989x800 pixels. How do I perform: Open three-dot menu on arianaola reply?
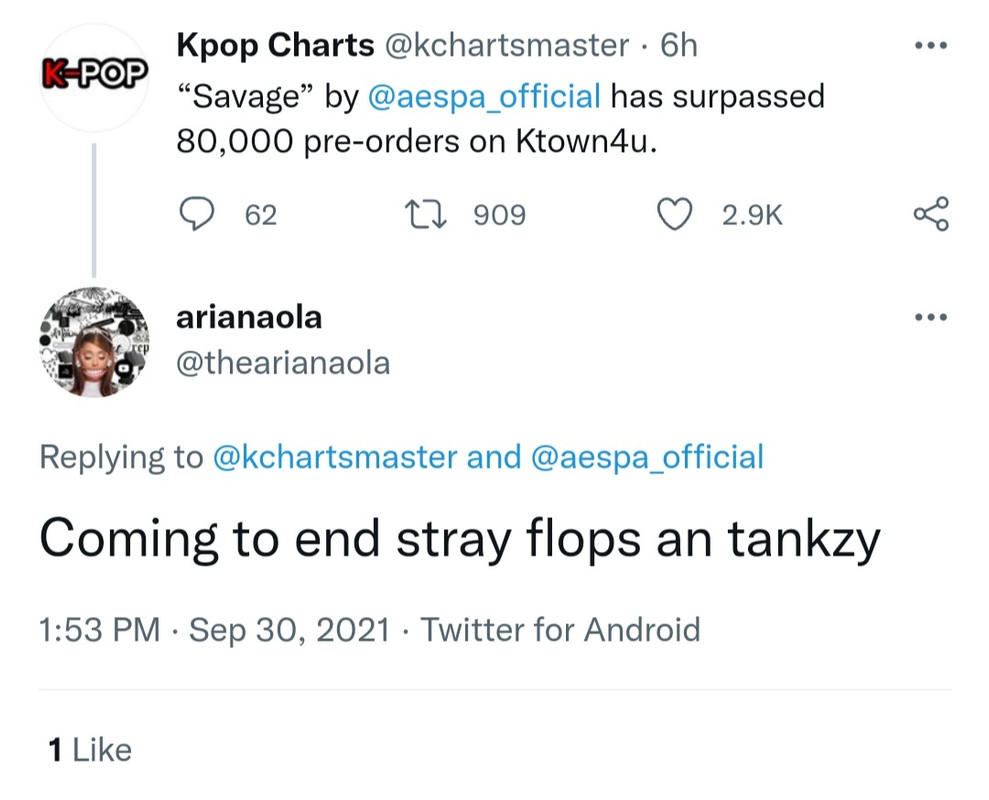[x=931, y=318]
